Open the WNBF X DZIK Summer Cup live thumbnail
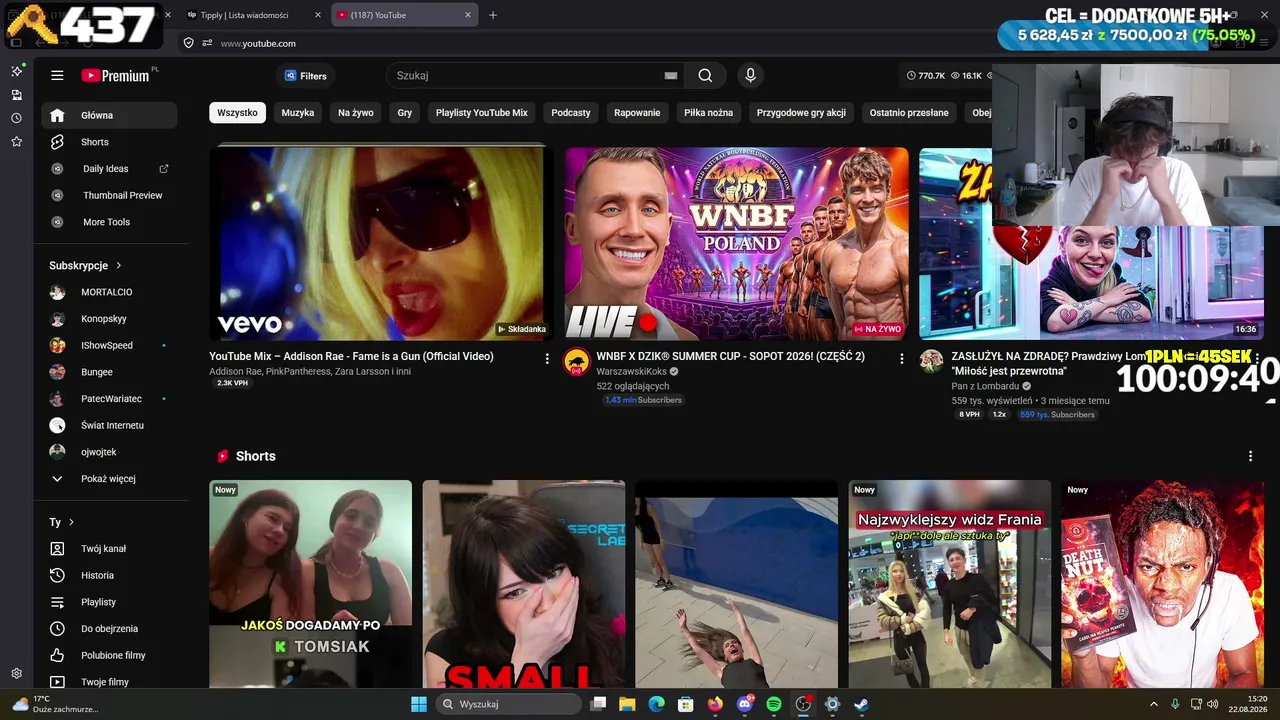The image size is (1280, 720). [737, 243]
